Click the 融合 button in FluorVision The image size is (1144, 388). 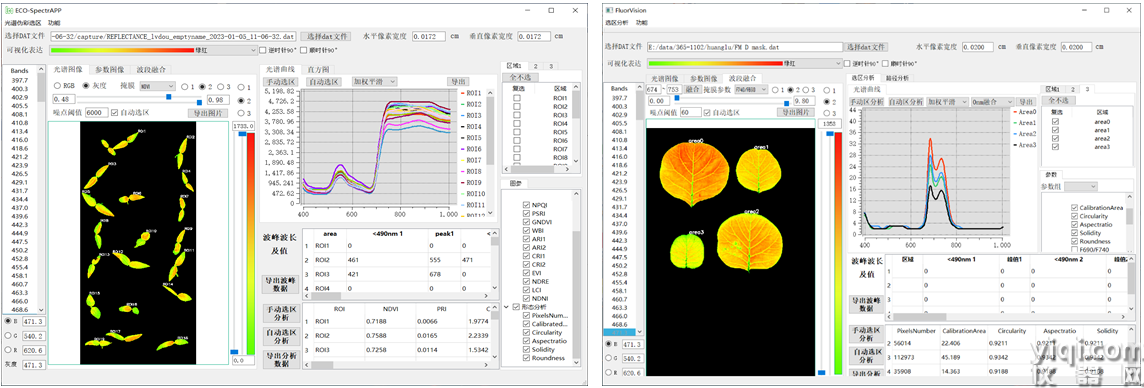692,89
